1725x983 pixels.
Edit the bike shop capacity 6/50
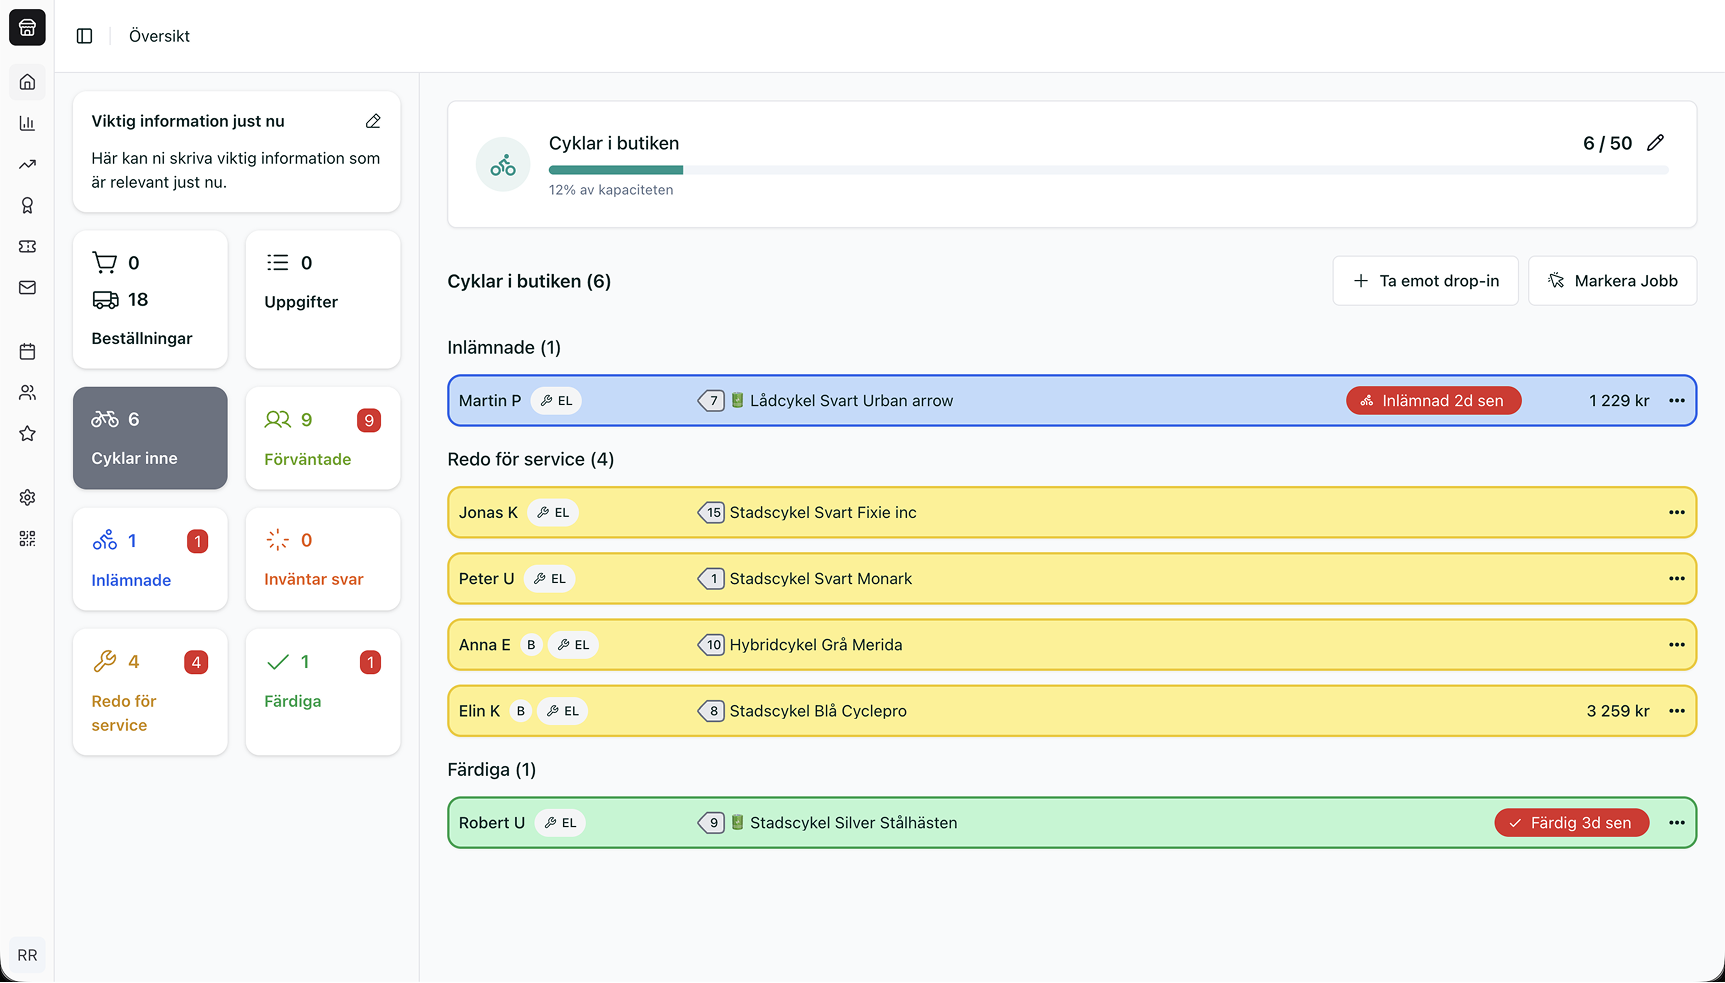1656,143
